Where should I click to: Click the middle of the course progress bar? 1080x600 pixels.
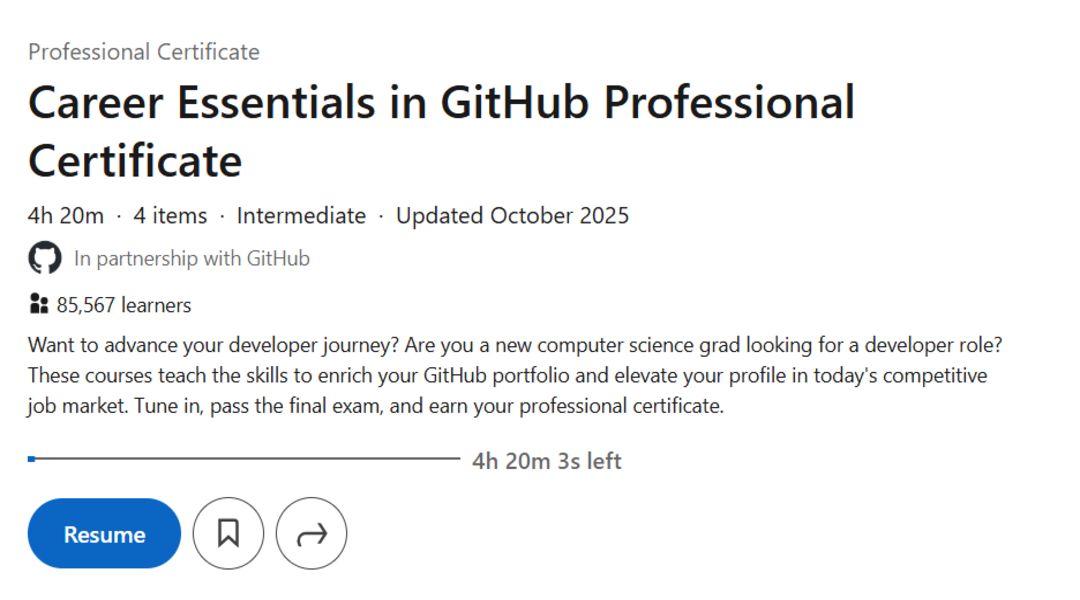pos(245,459)
